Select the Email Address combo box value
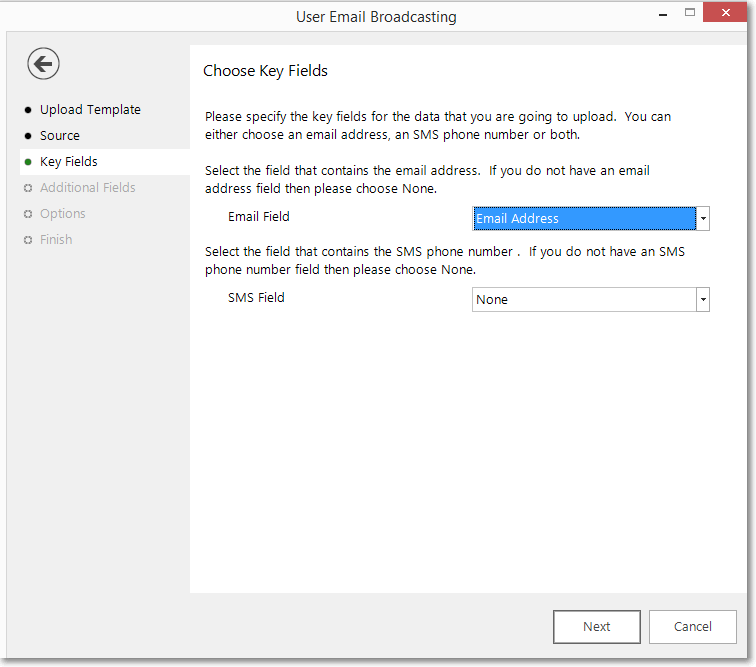756x667 pixels. [584, 218]
